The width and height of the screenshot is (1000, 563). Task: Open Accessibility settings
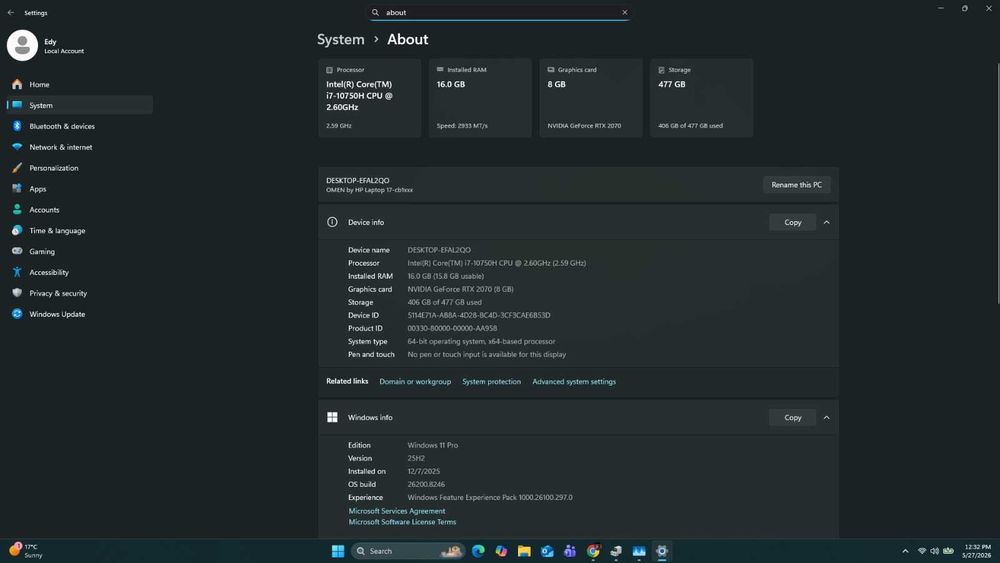(80, 272)
